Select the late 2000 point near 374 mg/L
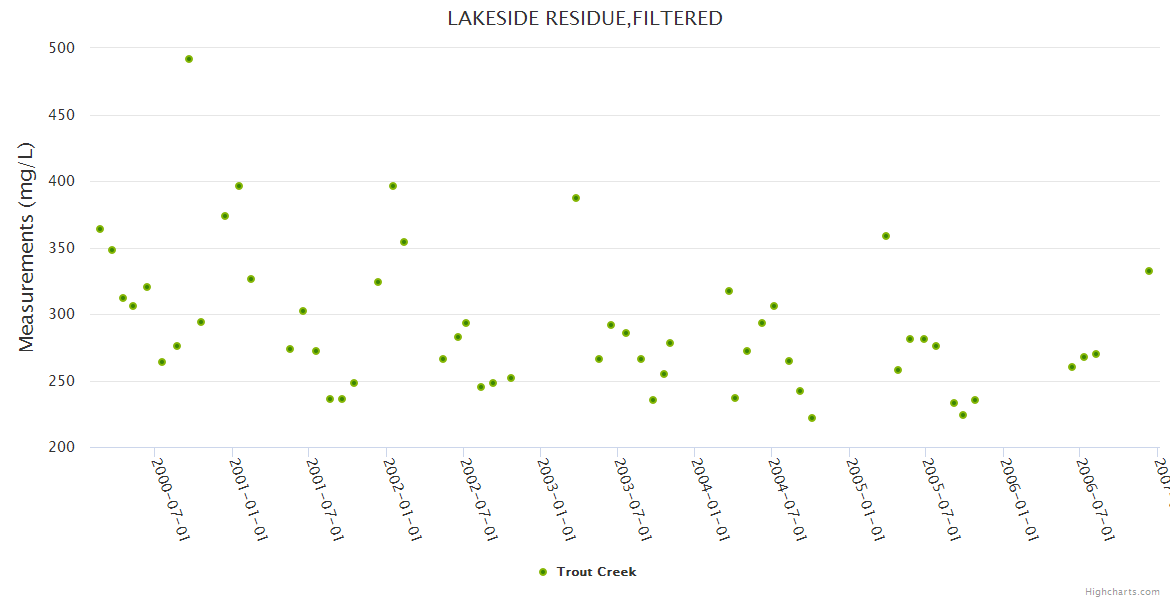The image size is (1170, 600). tap(225, 216)
